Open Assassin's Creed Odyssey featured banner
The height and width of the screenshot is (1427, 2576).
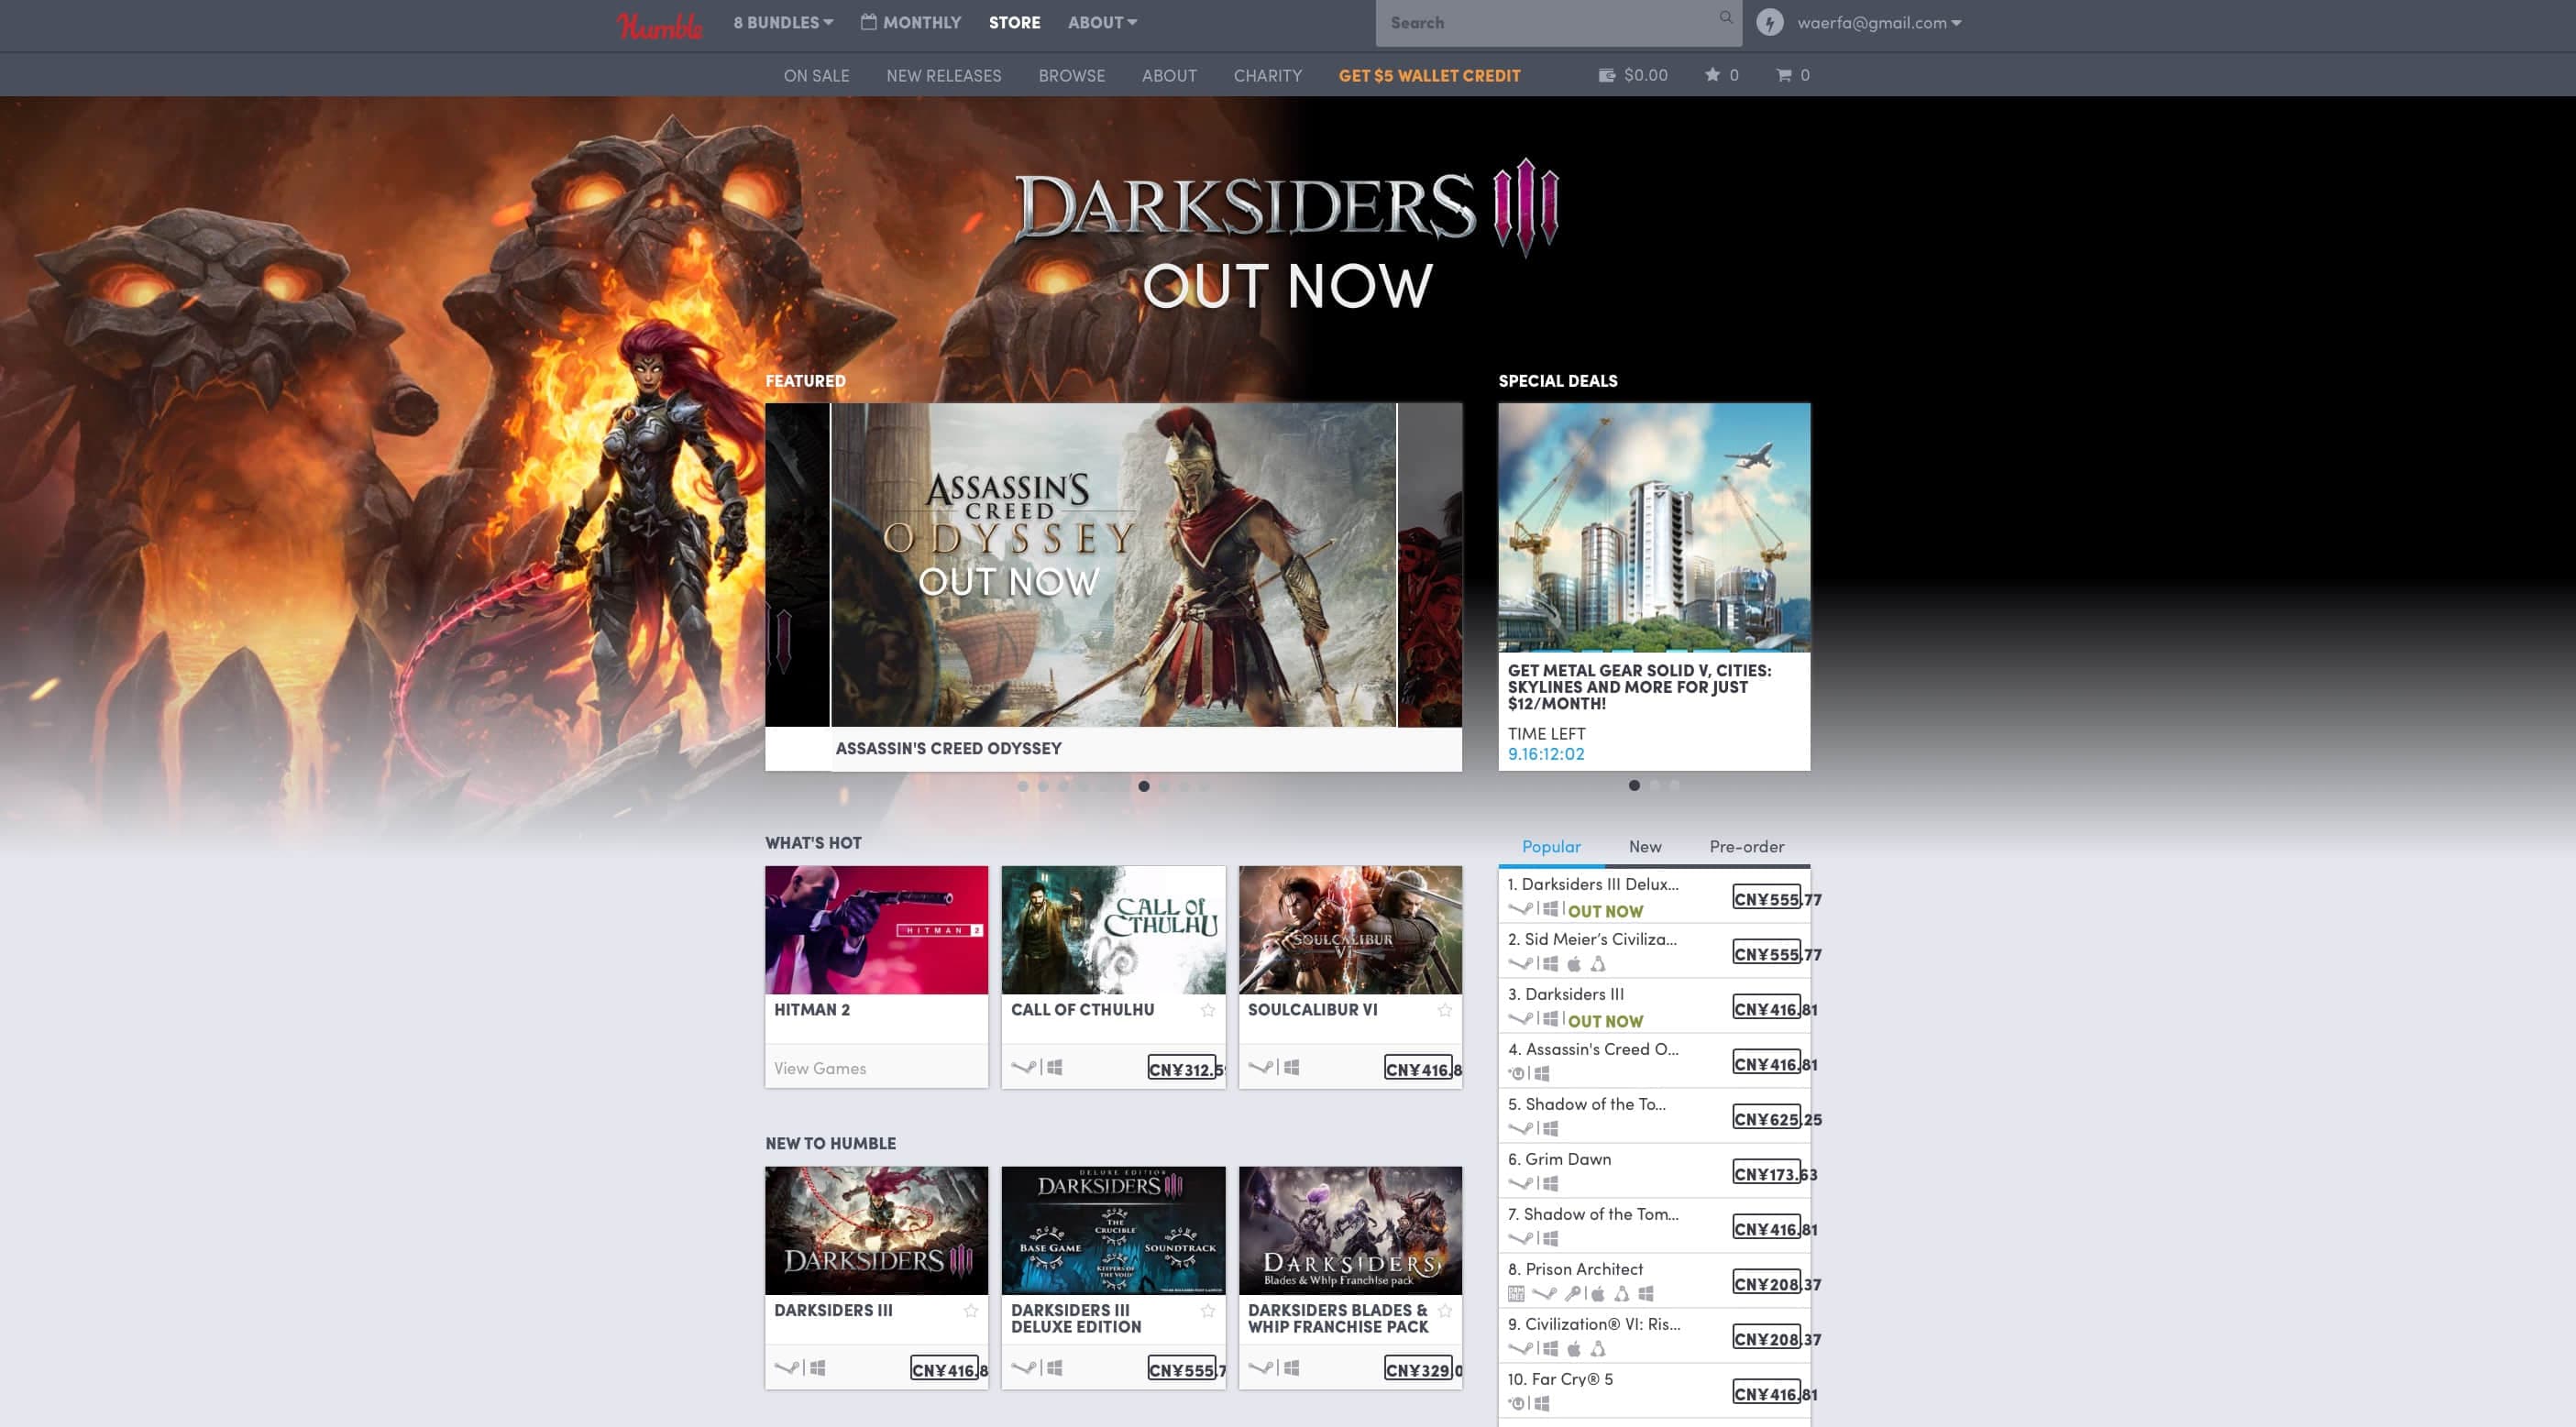click(1113, 565)
